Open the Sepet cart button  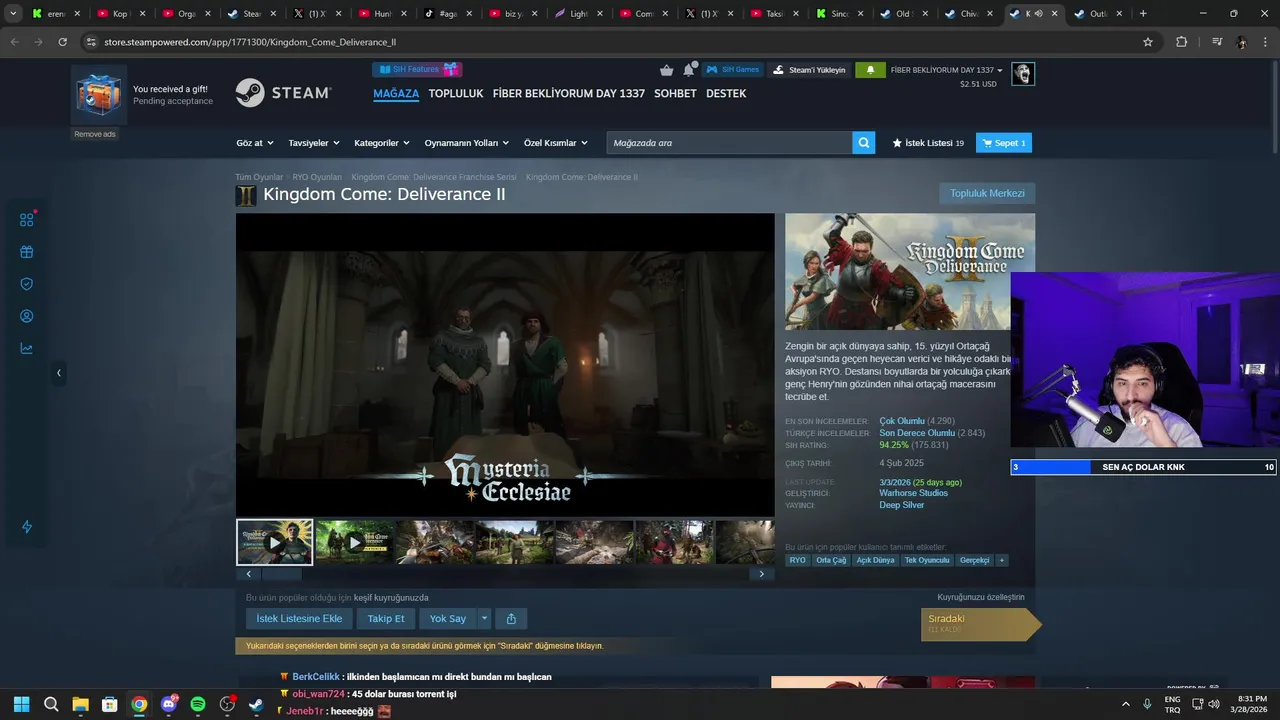pos(1003,143)
